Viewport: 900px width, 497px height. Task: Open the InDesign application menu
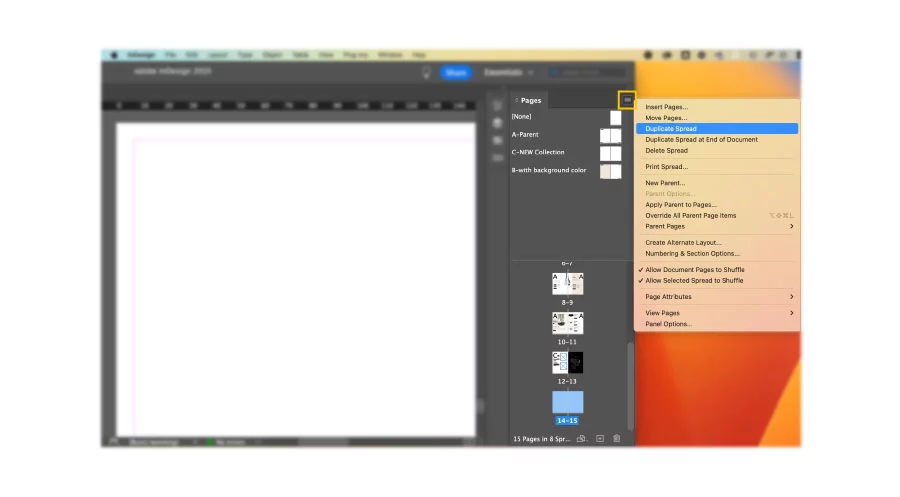[141, 55]
